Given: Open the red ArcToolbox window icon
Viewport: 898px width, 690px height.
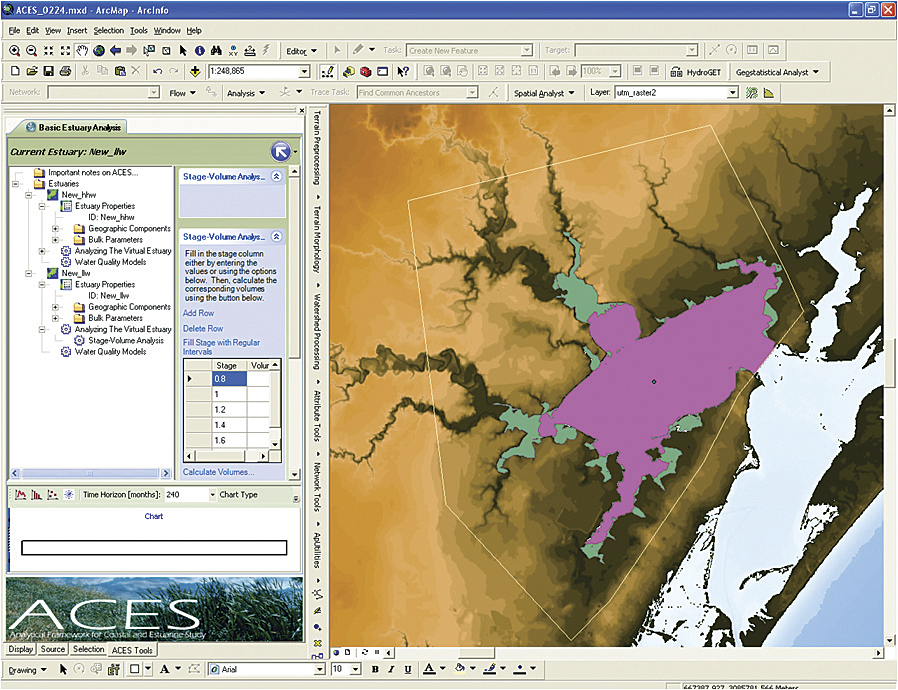Looking at the screenshot, I should 365,72.
